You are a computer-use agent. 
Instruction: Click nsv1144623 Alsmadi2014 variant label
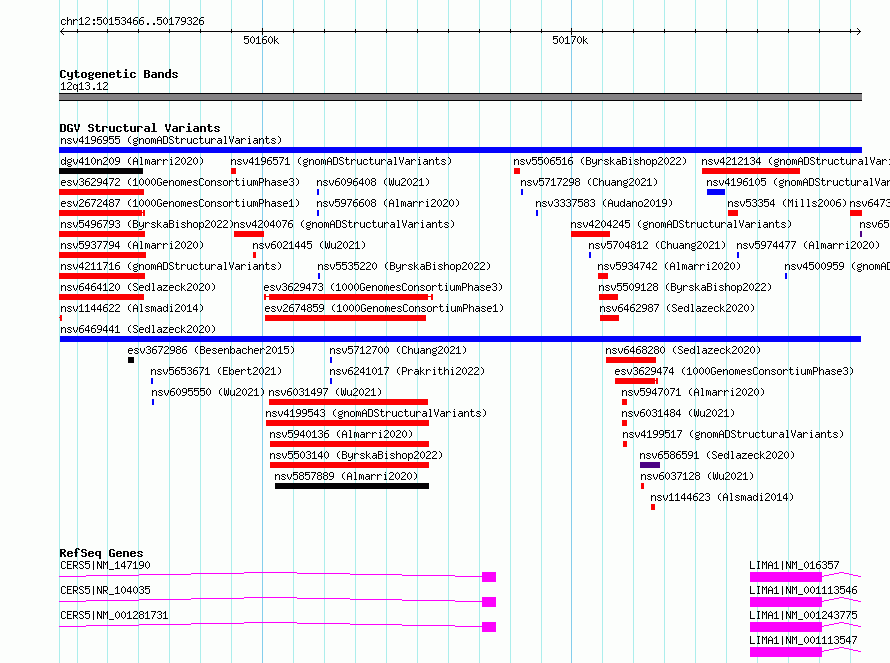(722, 497)
